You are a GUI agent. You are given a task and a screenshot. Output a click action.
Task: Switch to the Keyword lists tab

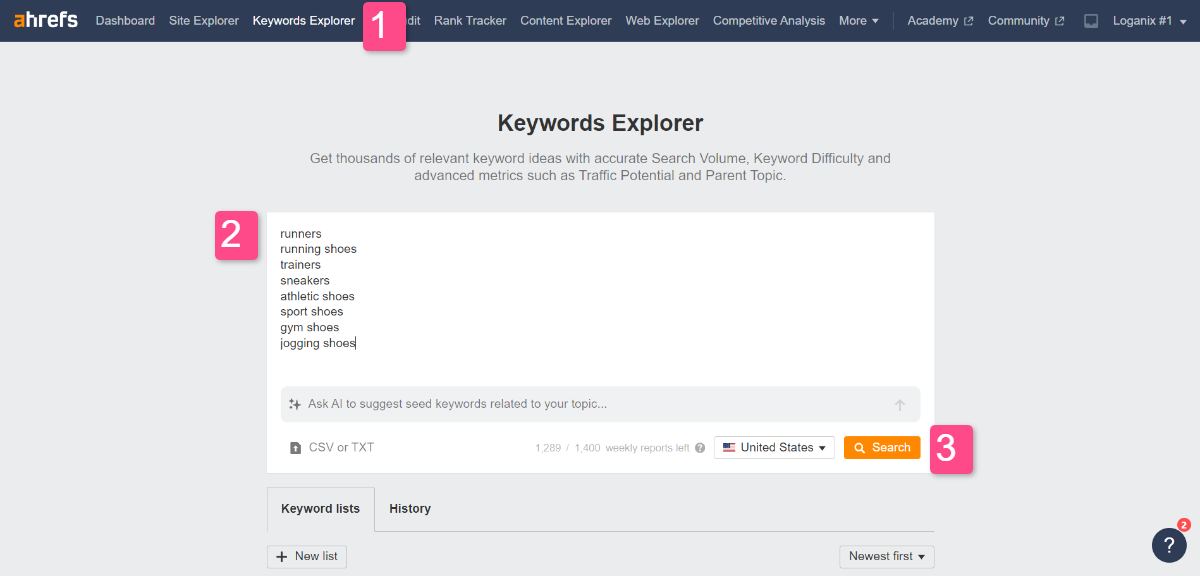[x=321, y=509]
